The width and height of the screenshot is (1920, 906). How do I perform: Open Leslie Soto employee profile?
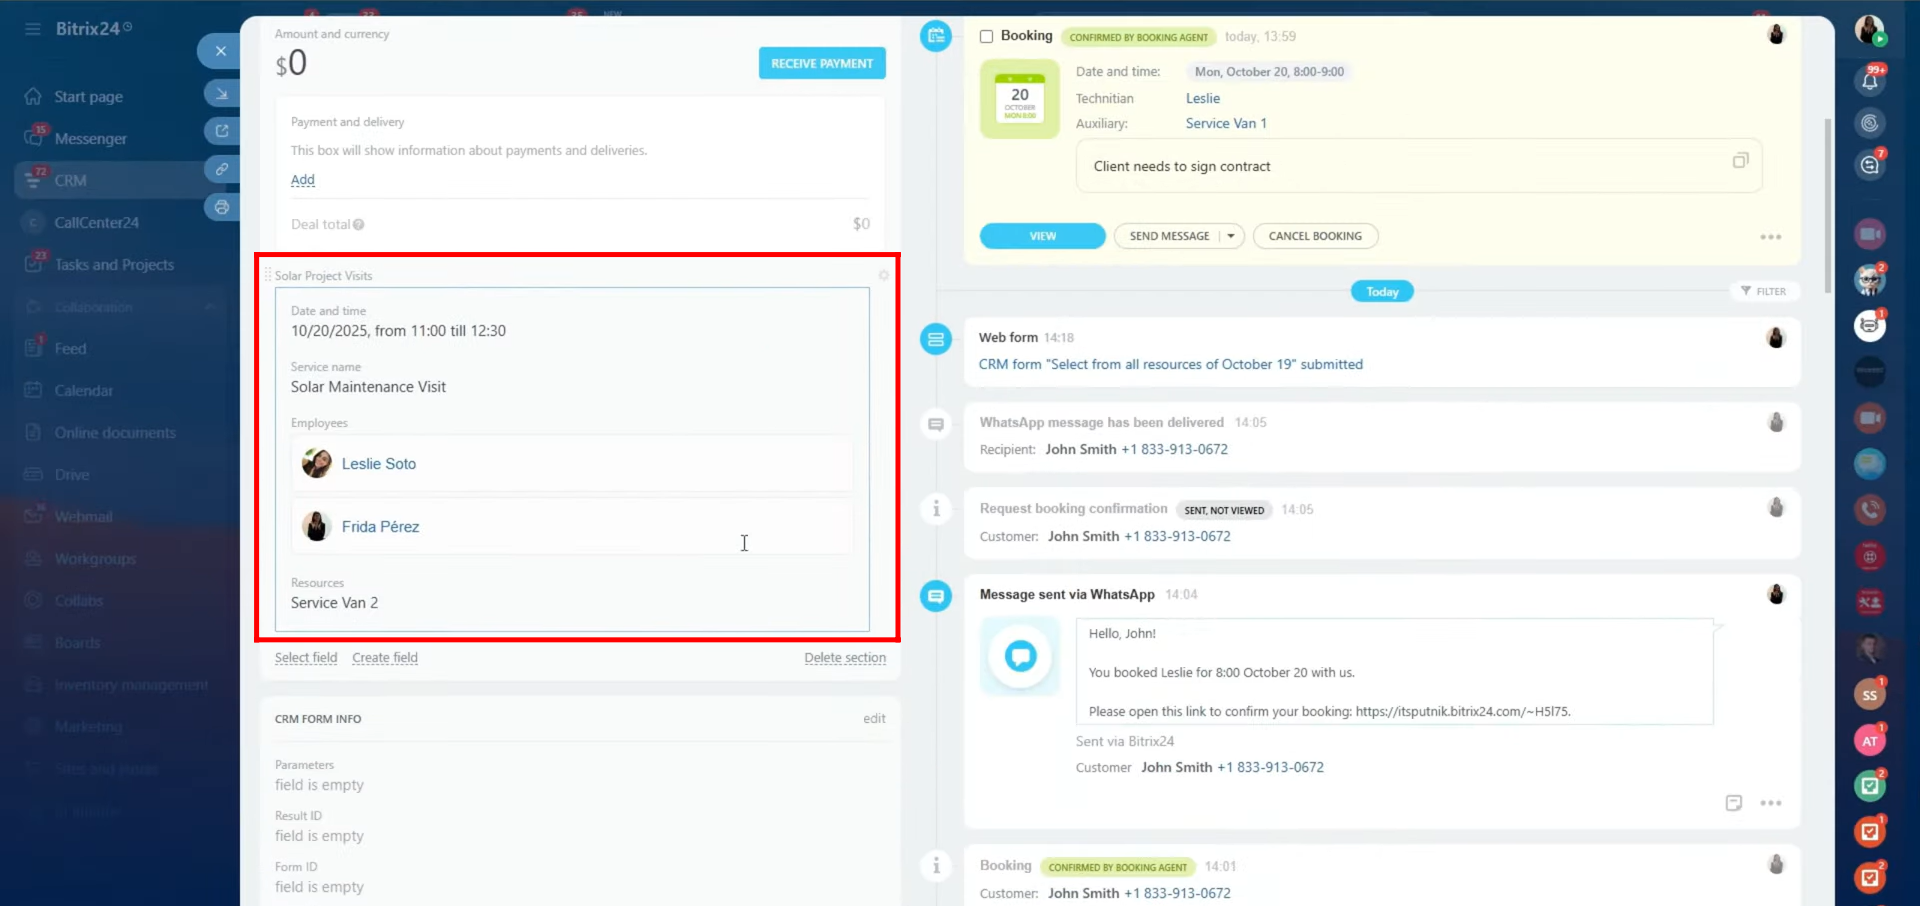point(378,464)
